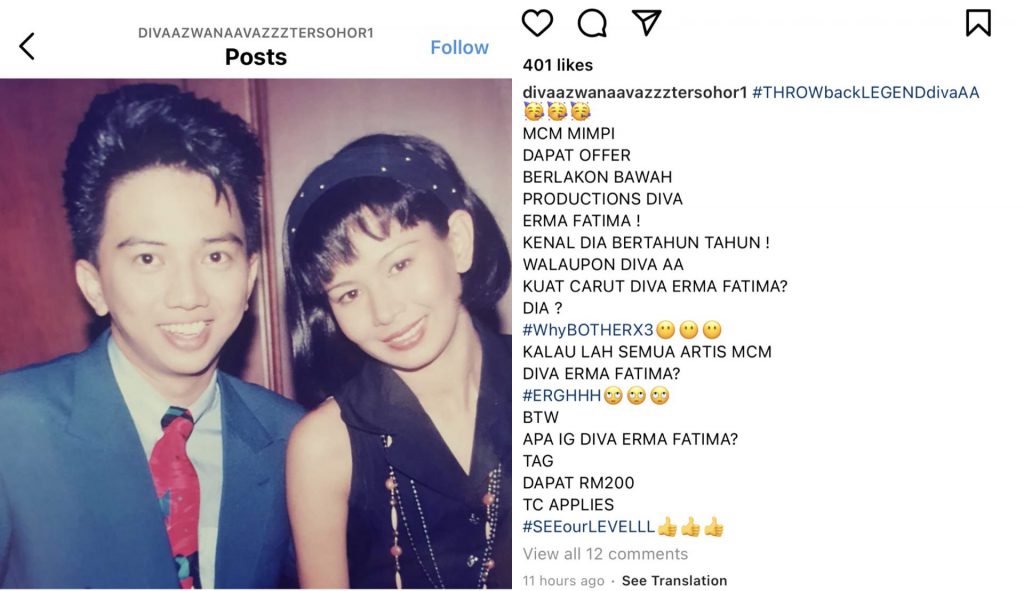
Task: Open divaazwanaavazzztersohor1 profile from caption
Action: [x=635, y=92]
